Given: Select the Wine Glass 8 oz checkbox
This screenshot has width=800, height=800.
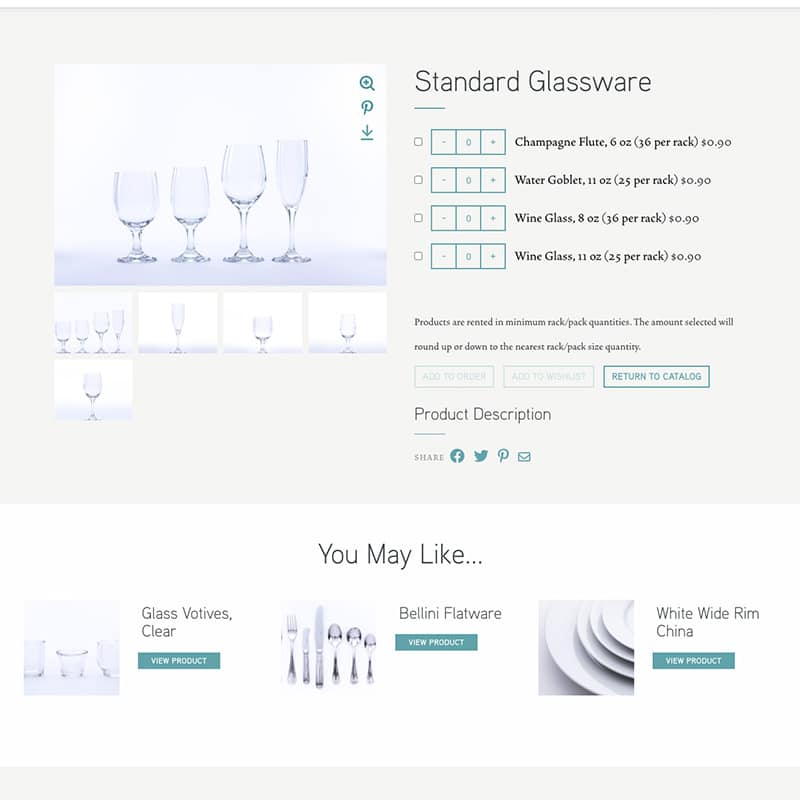Looking at the screenshot, I should coord(418,218).
